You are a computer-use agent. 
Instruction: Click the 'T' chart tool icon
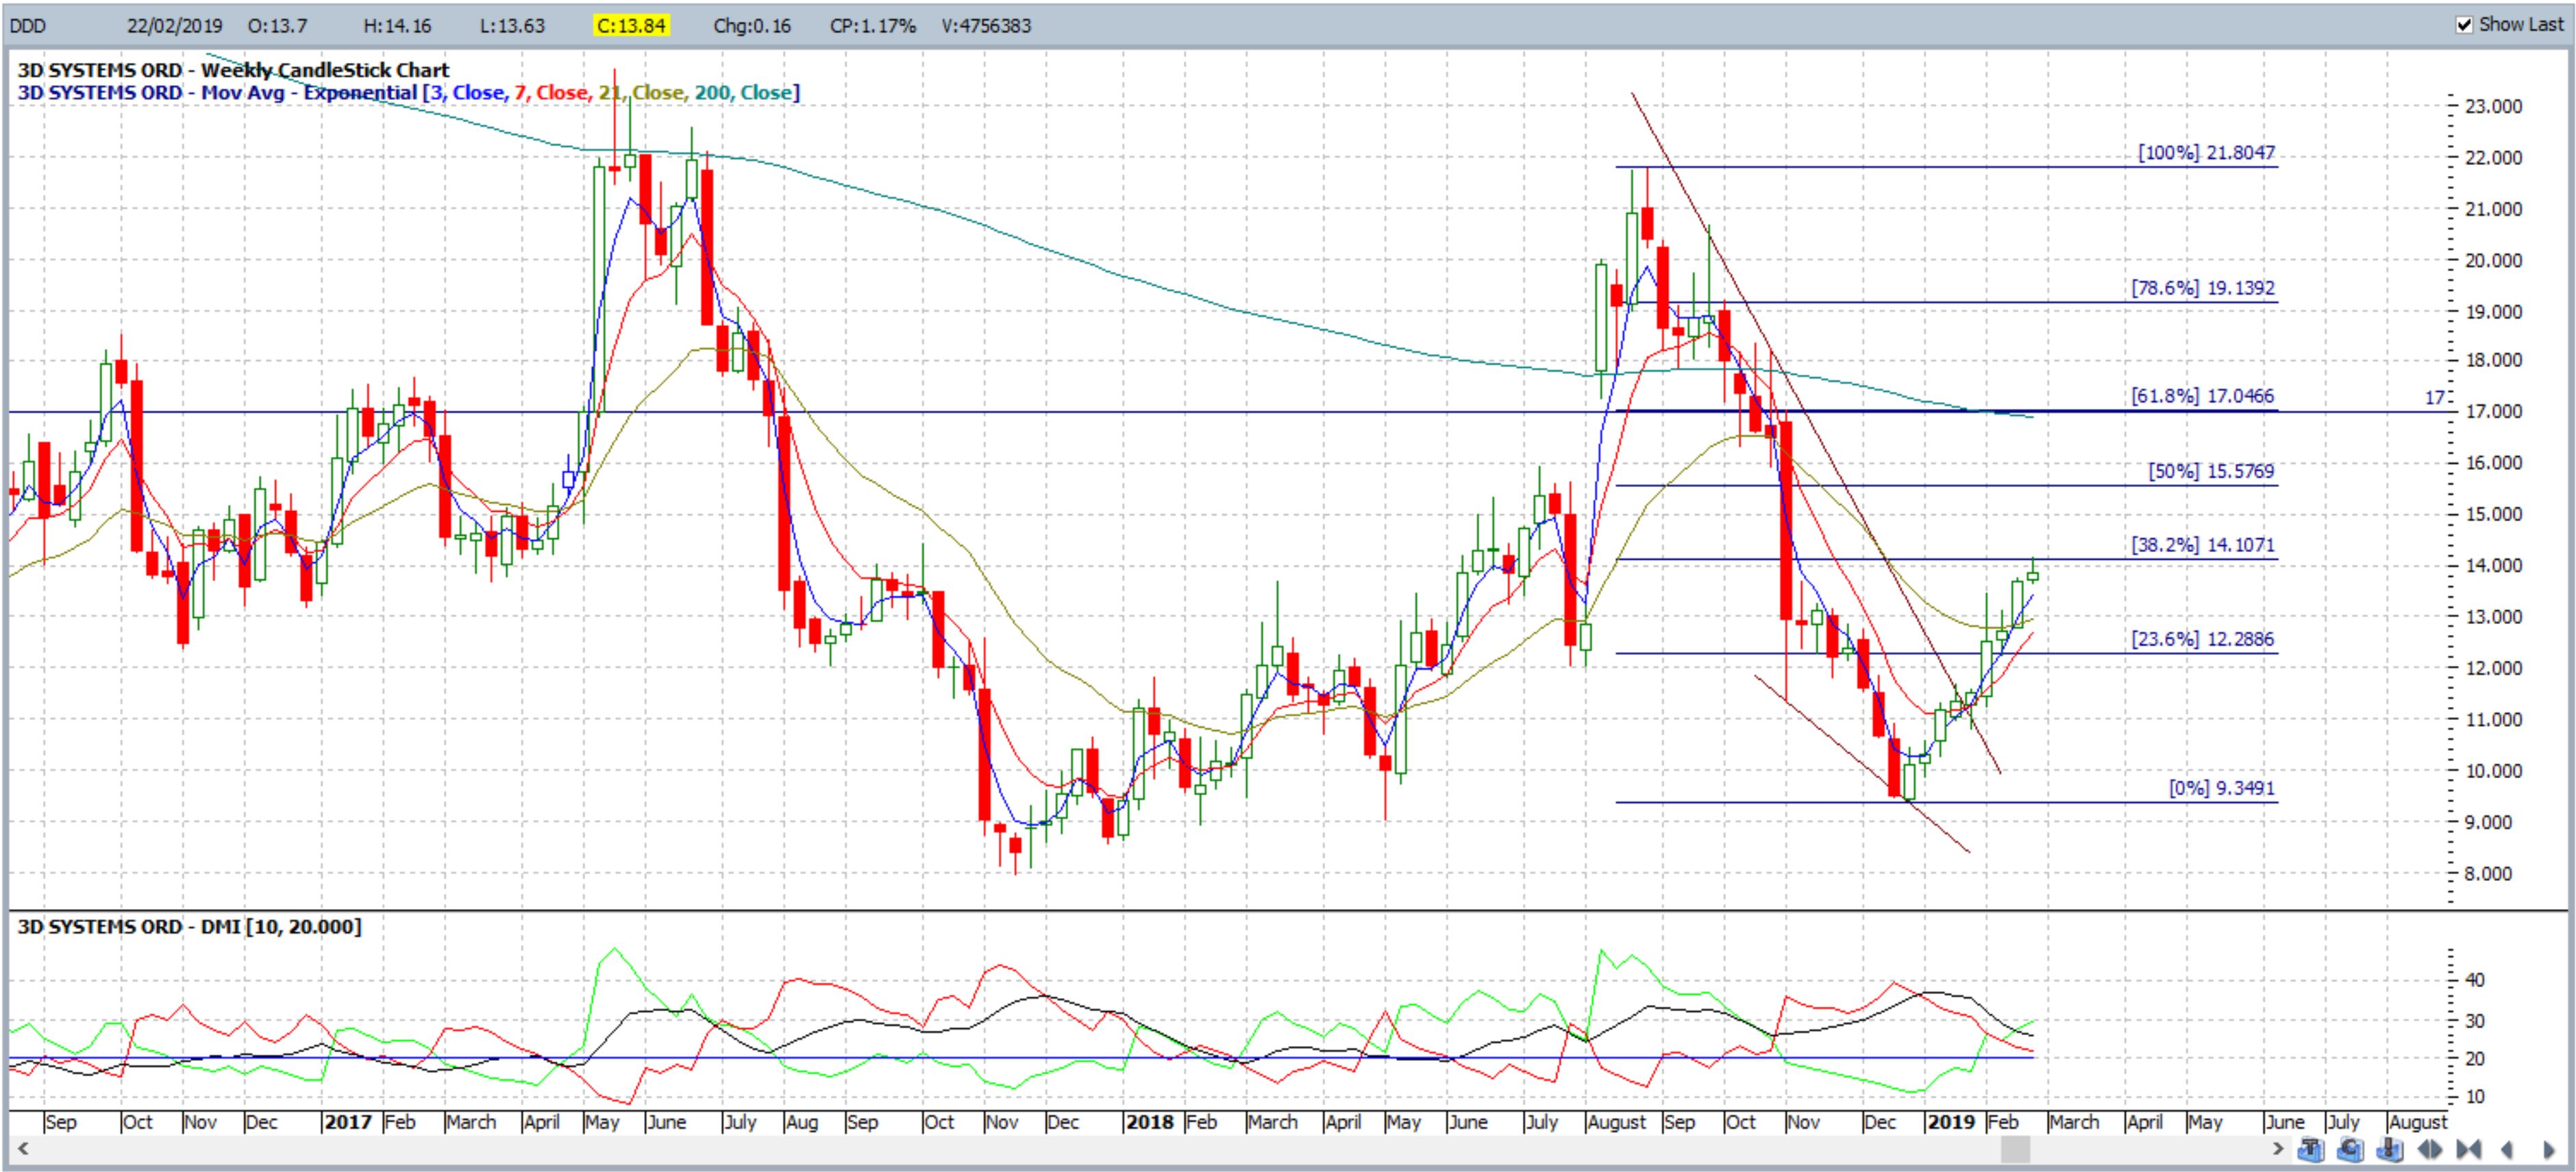(x=2311, y=1149)
